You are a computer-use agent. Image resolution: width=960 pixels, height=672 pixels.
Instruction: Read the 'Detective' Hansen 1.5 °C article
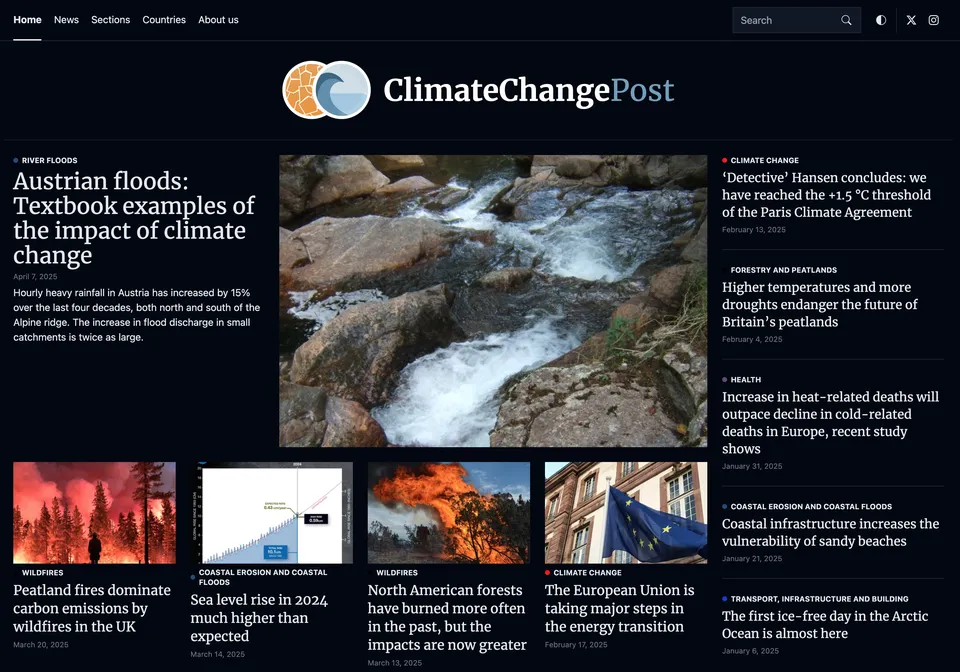click(826, 195)
